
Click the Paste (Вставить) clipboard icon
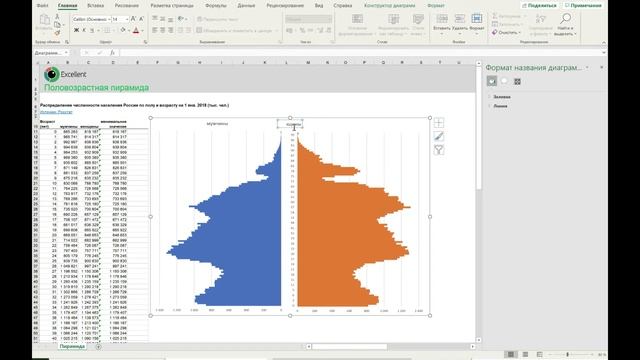(x=44, y=19)
